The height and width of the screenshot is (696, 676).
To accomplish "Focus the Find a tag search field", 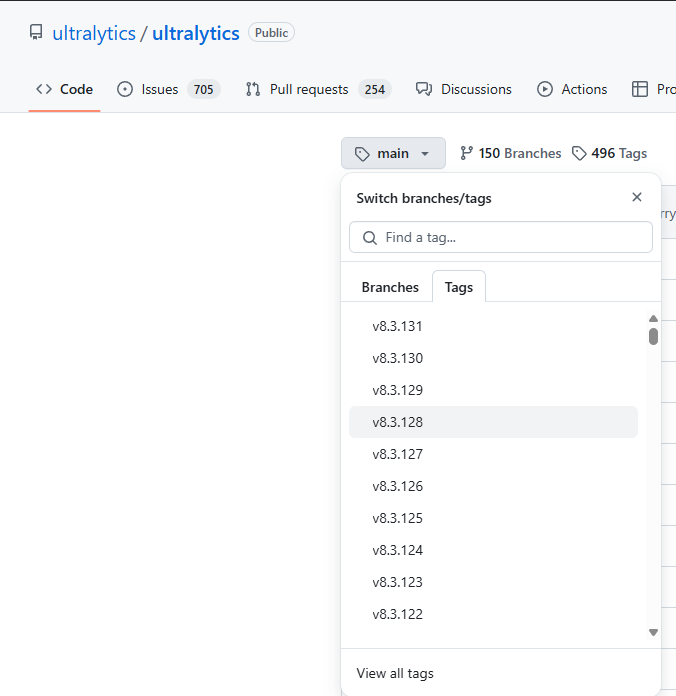I will click(x=510, y=237).
